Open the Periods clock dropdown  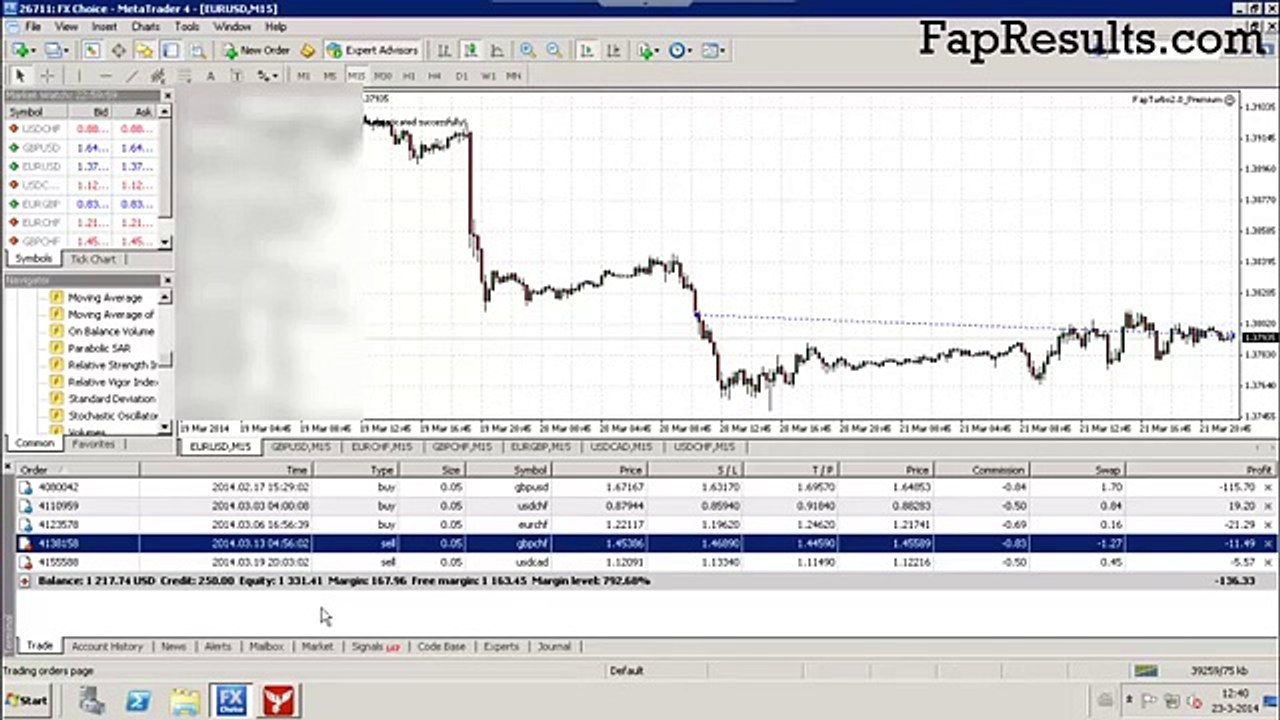681,50
